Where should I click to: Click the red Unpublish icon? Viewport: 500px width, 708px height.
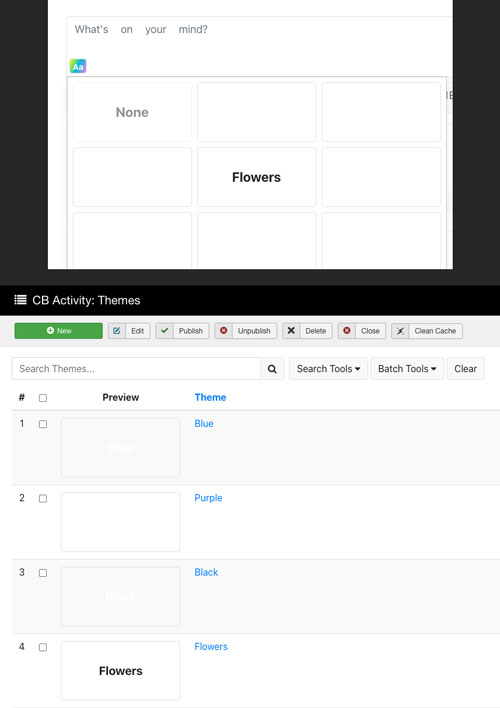(224, 331)
